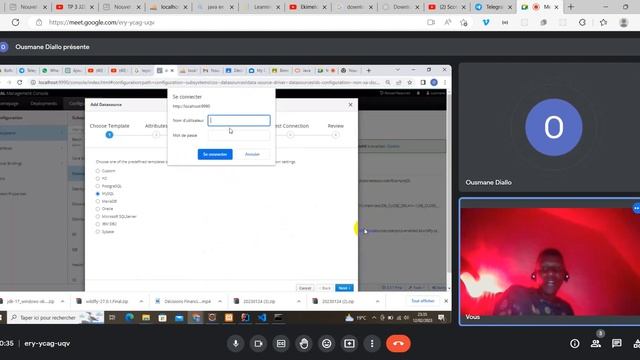The height and width of the screenshot is (360, 640).
Task: Click Next in Add Datasource wizard
Action: (x=344, y=288)
